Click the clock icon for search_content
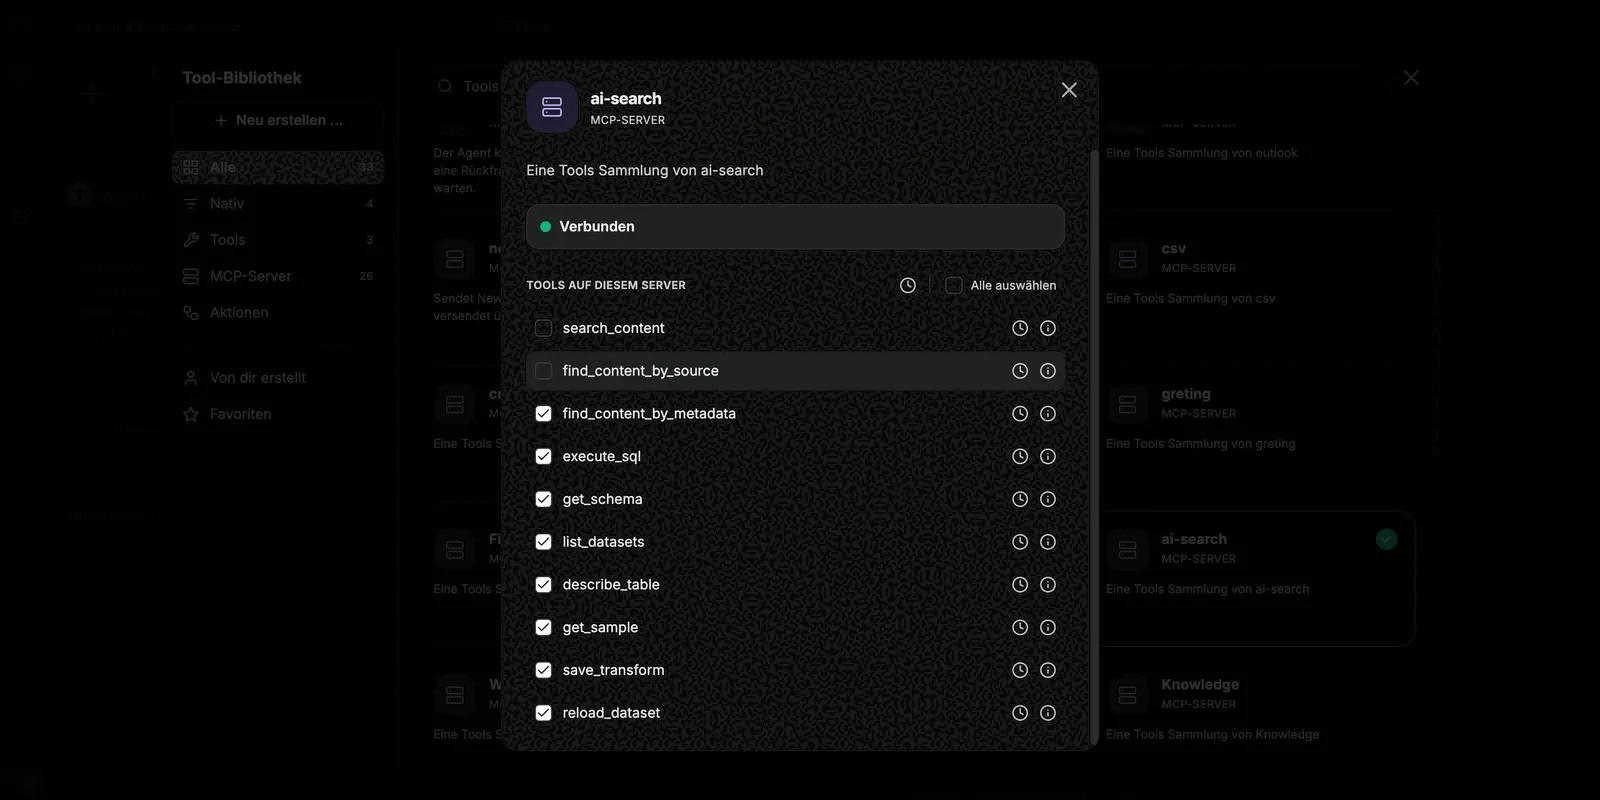 1020,328
